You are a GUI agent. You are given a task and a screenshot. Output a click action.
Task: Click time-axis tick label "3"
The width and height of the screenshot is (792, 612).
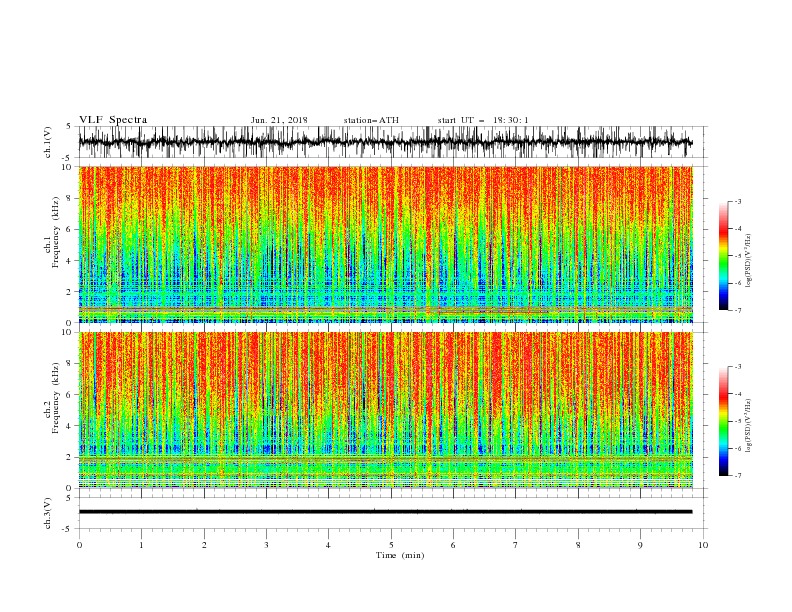coord(266,545)
